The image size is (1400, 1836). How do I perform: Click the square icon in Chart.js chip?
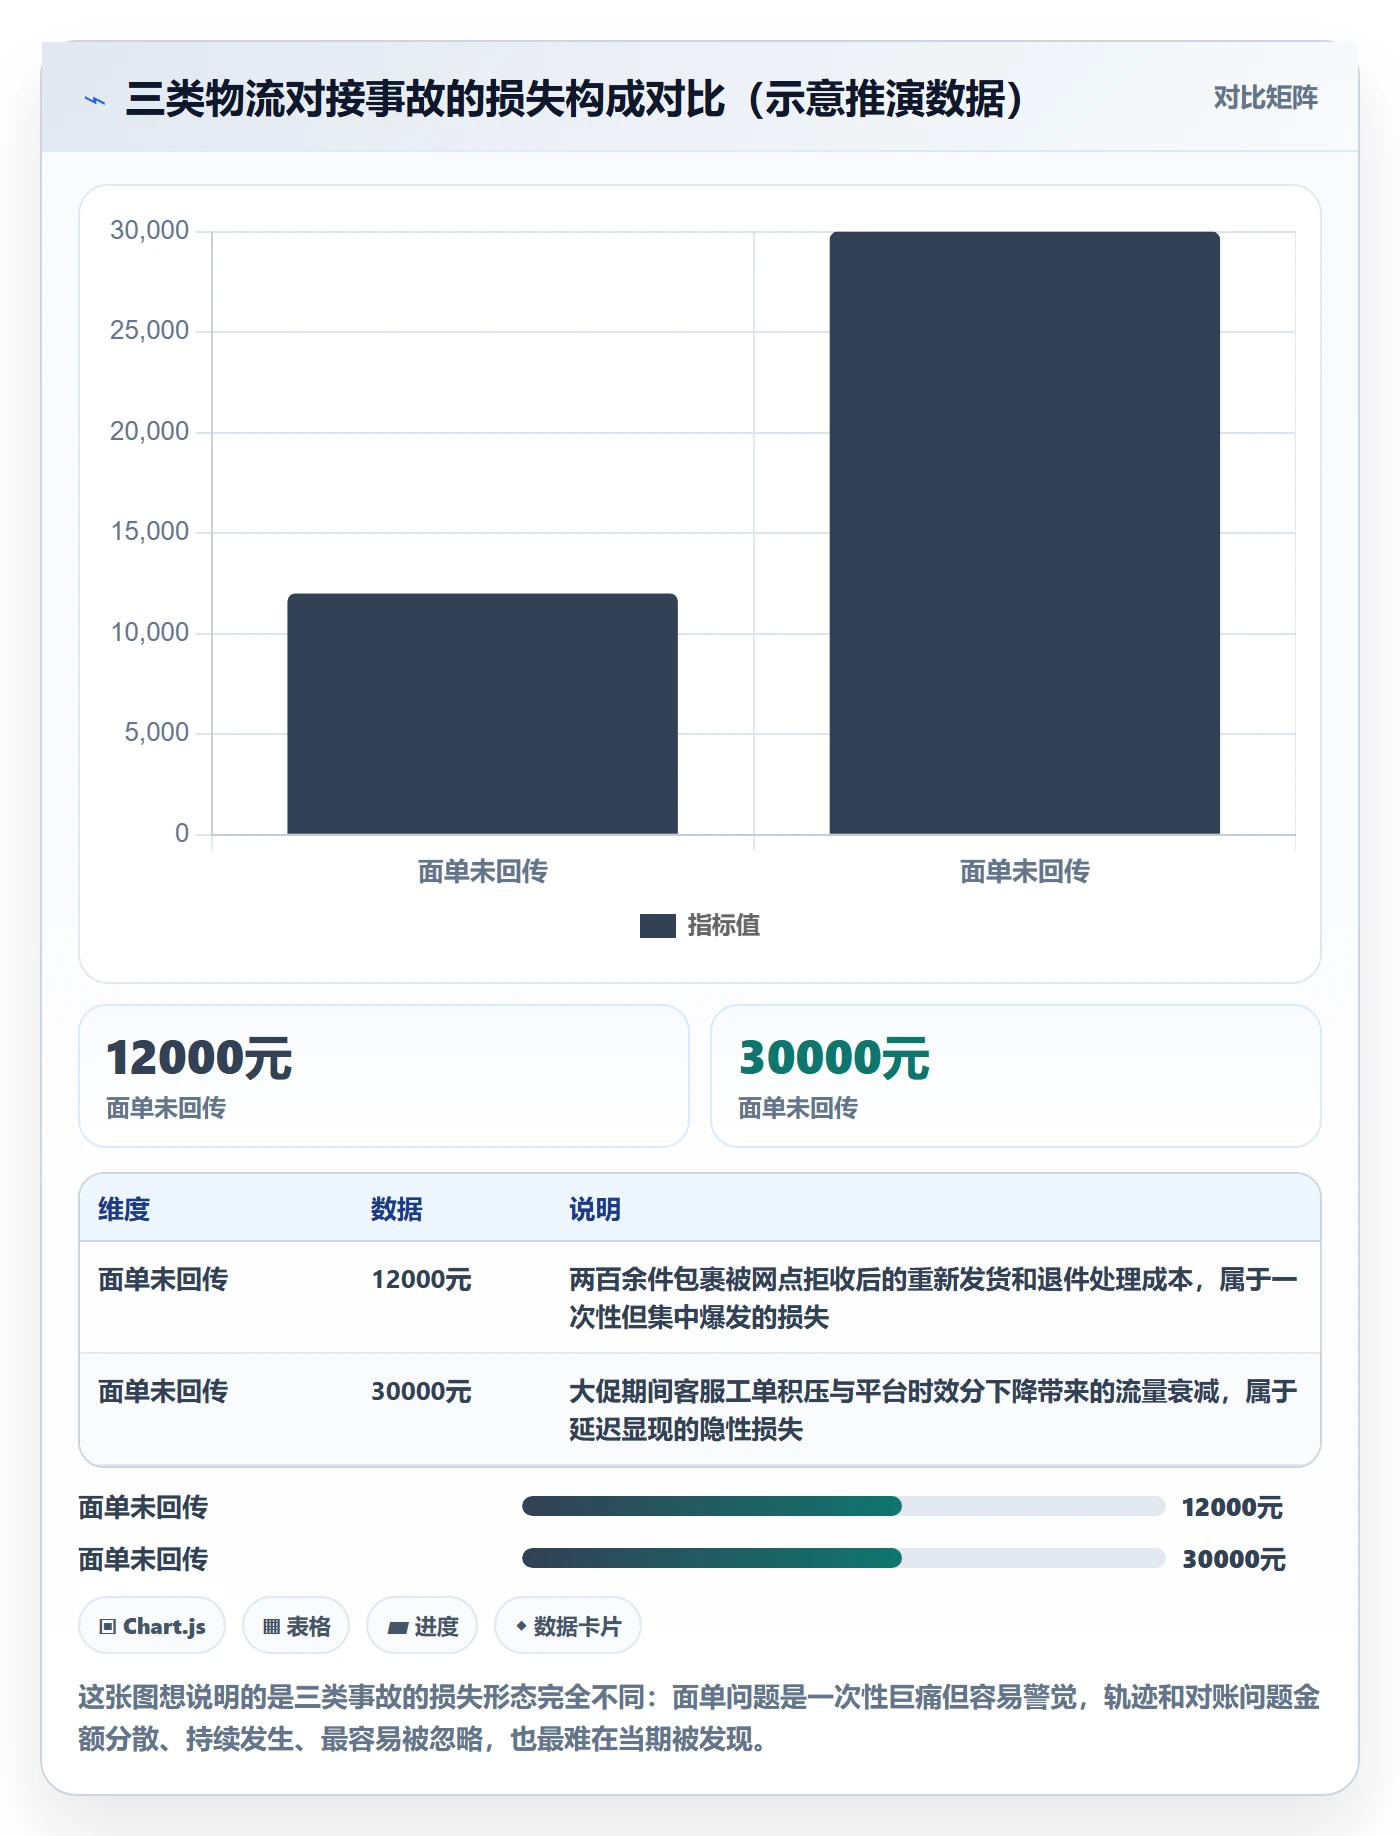coord(108,1627)
